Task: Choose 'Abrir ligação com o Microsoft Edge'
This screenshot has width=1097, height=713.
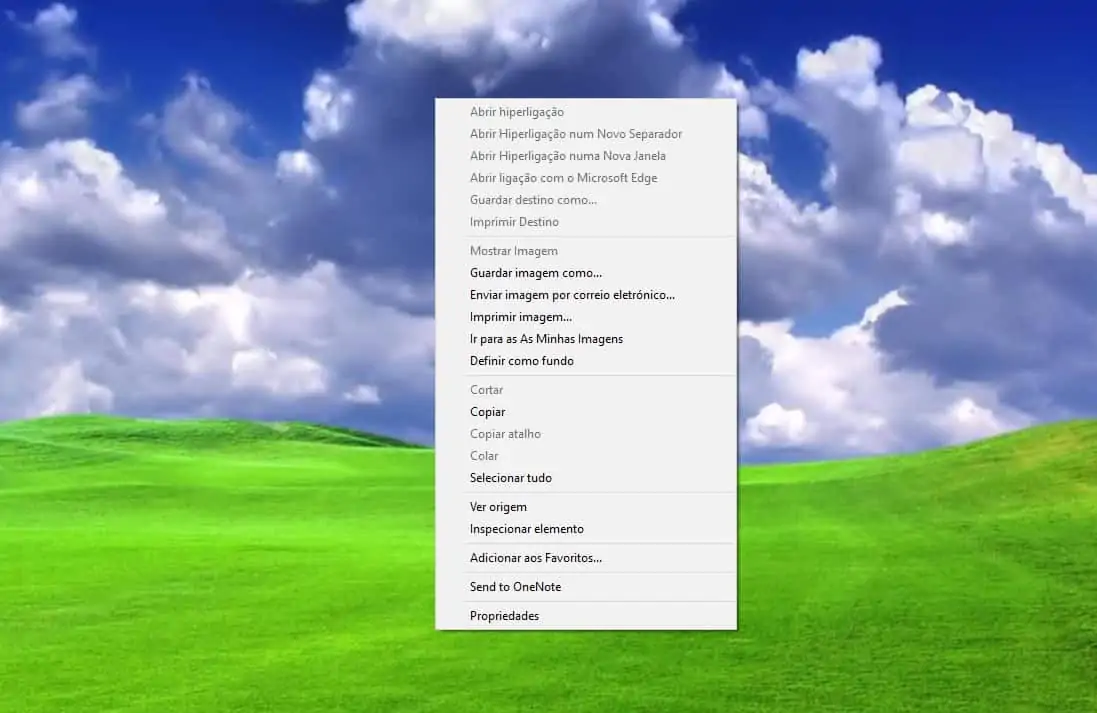Action: click(x=586, y=178)
